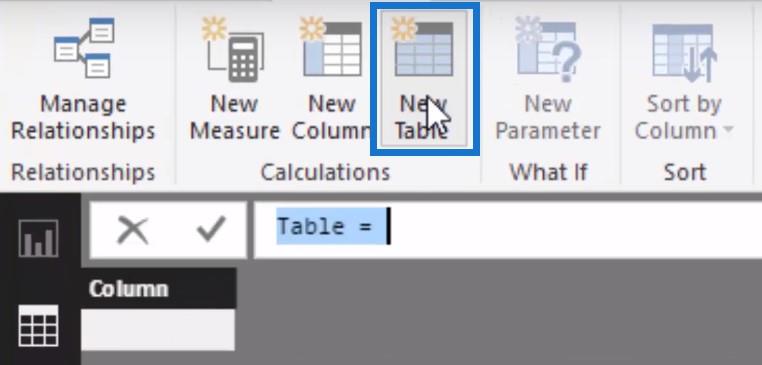The width and height of the screenshot is (762, 365).
Task: Click the New Measure calculator icon
Action: coord(233,49)
